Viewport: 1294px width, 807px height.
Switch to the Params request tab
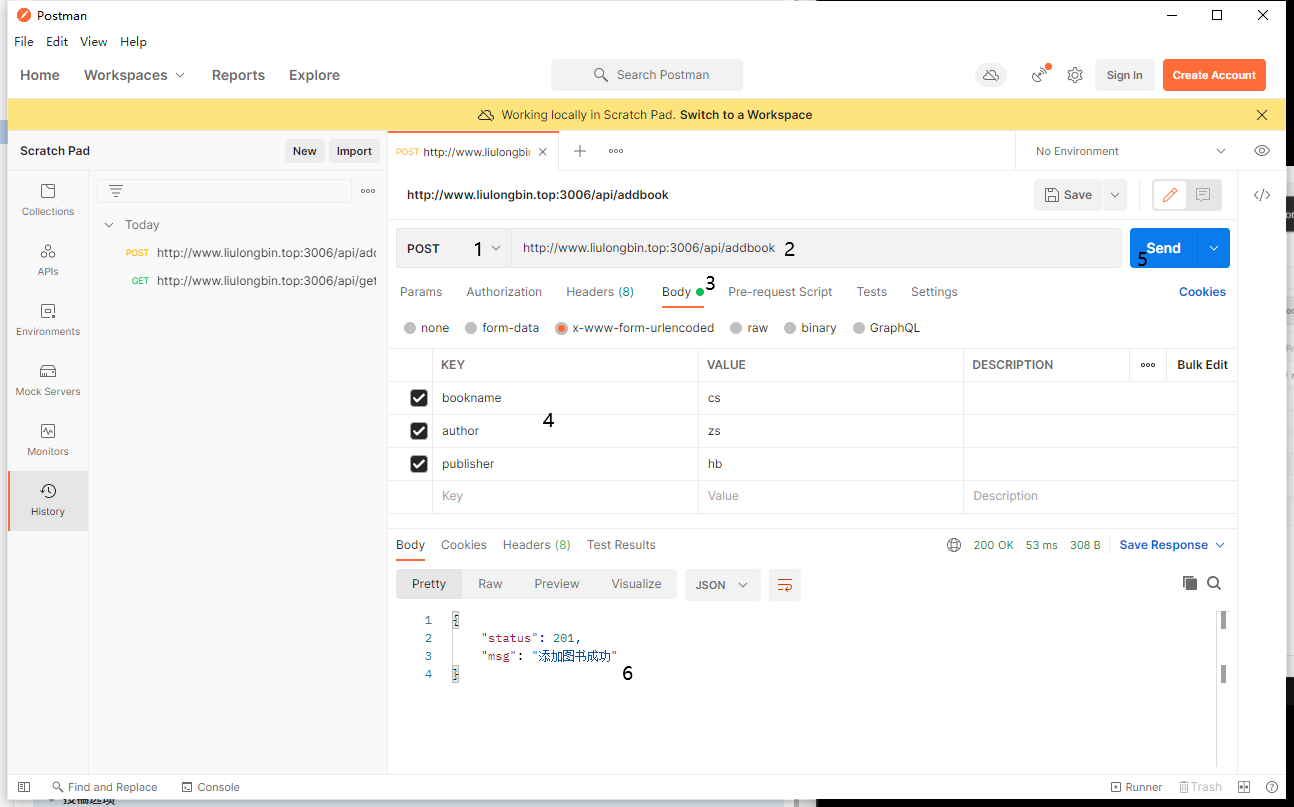click(x=421, y=292)
